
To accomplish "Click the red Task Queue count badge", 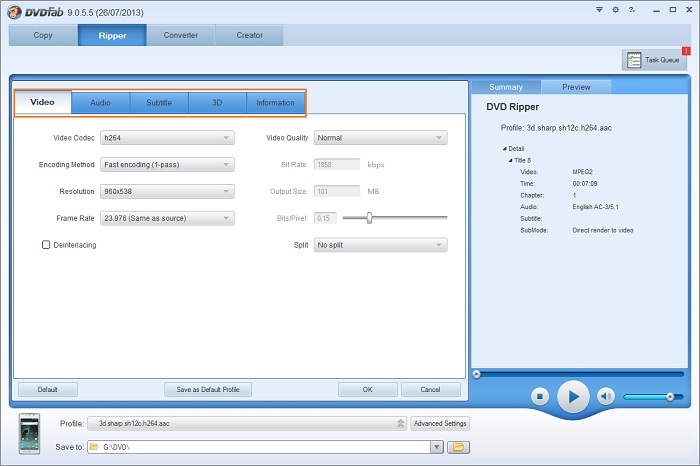I will coord(686,51).
